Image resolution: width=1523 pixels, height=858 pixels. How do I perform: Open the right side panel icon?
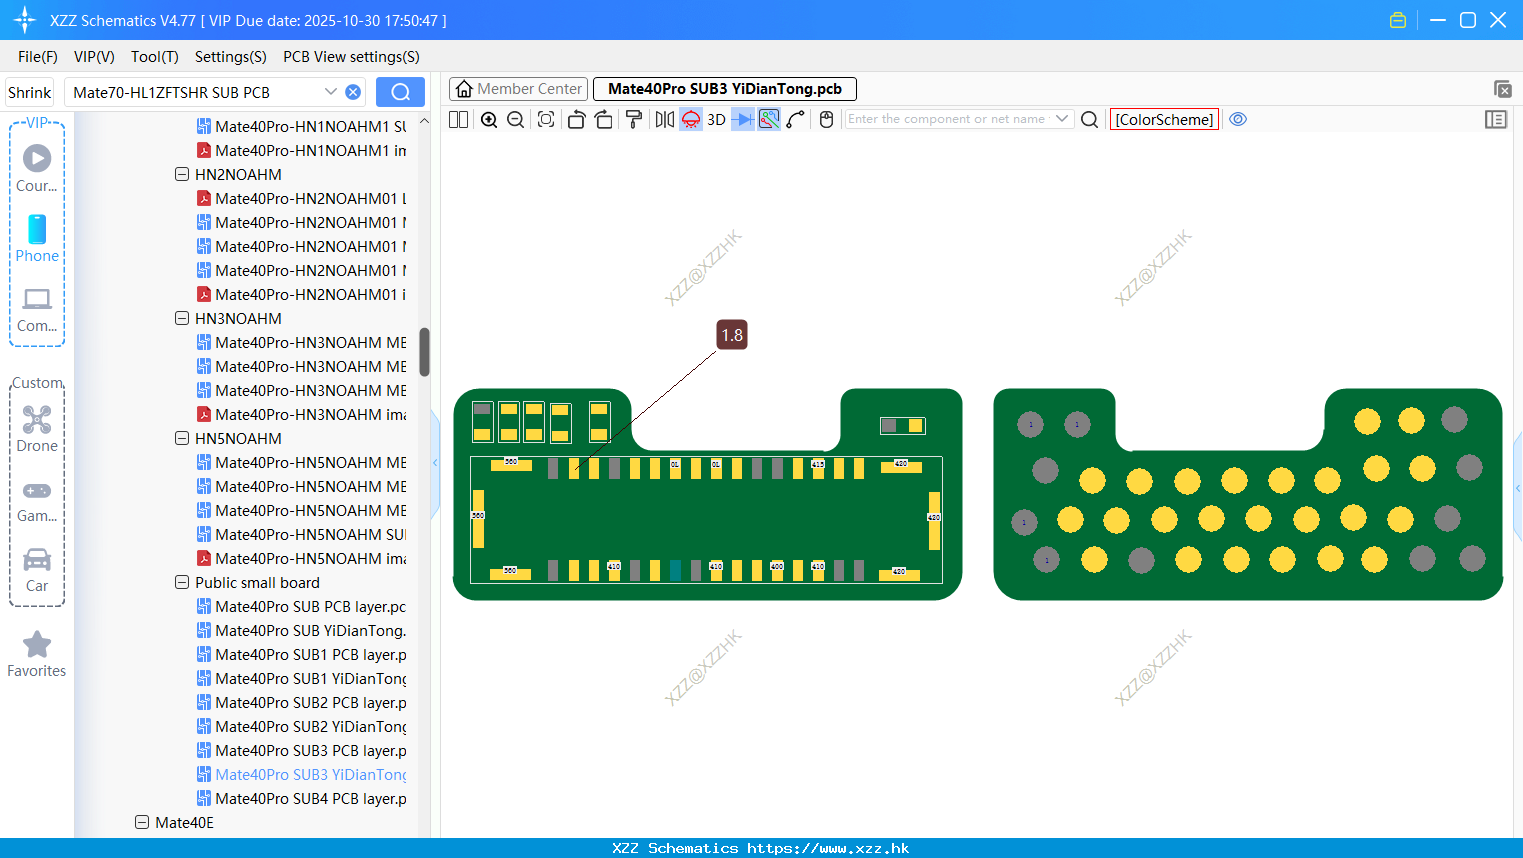pos(1496,119)
